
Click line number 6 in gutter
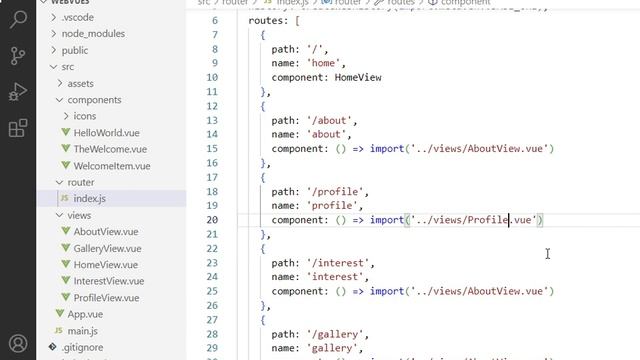pos(215,20)
